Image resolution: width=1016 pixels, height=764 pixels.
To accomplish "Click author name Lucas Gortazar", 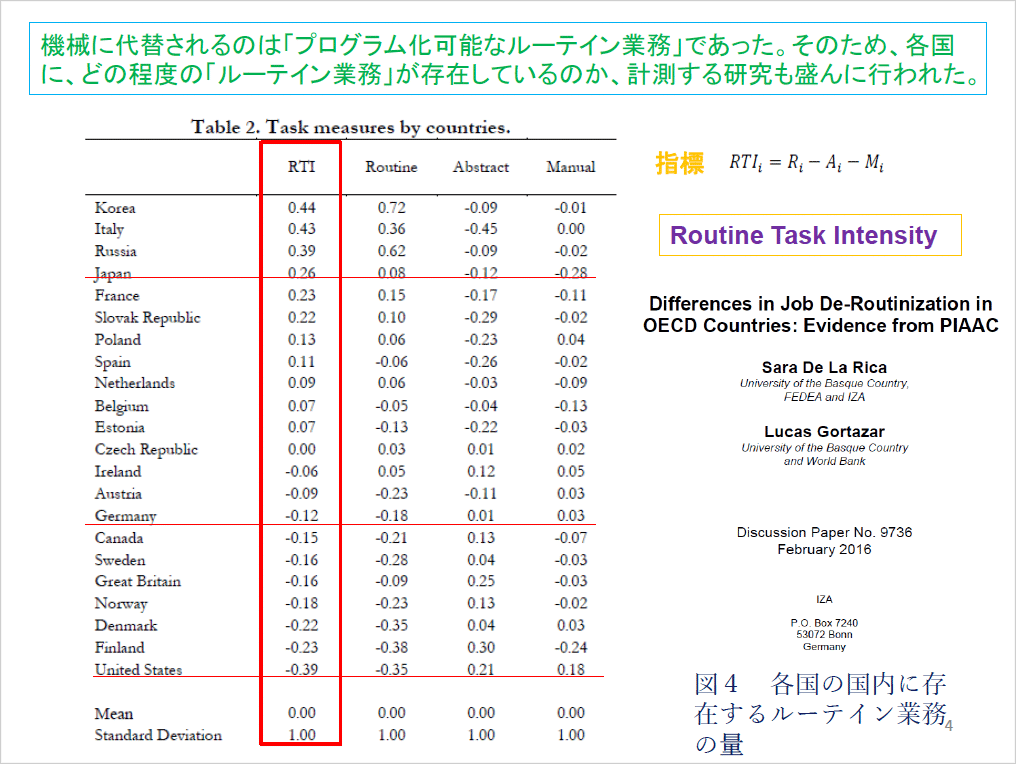I will 824,432.
